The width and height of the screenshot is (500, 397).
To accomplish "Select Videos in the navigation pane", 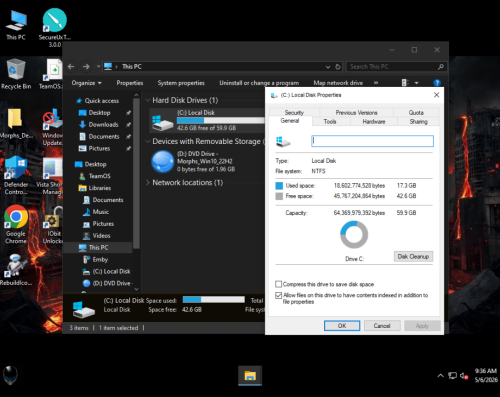I will point(101,236).
